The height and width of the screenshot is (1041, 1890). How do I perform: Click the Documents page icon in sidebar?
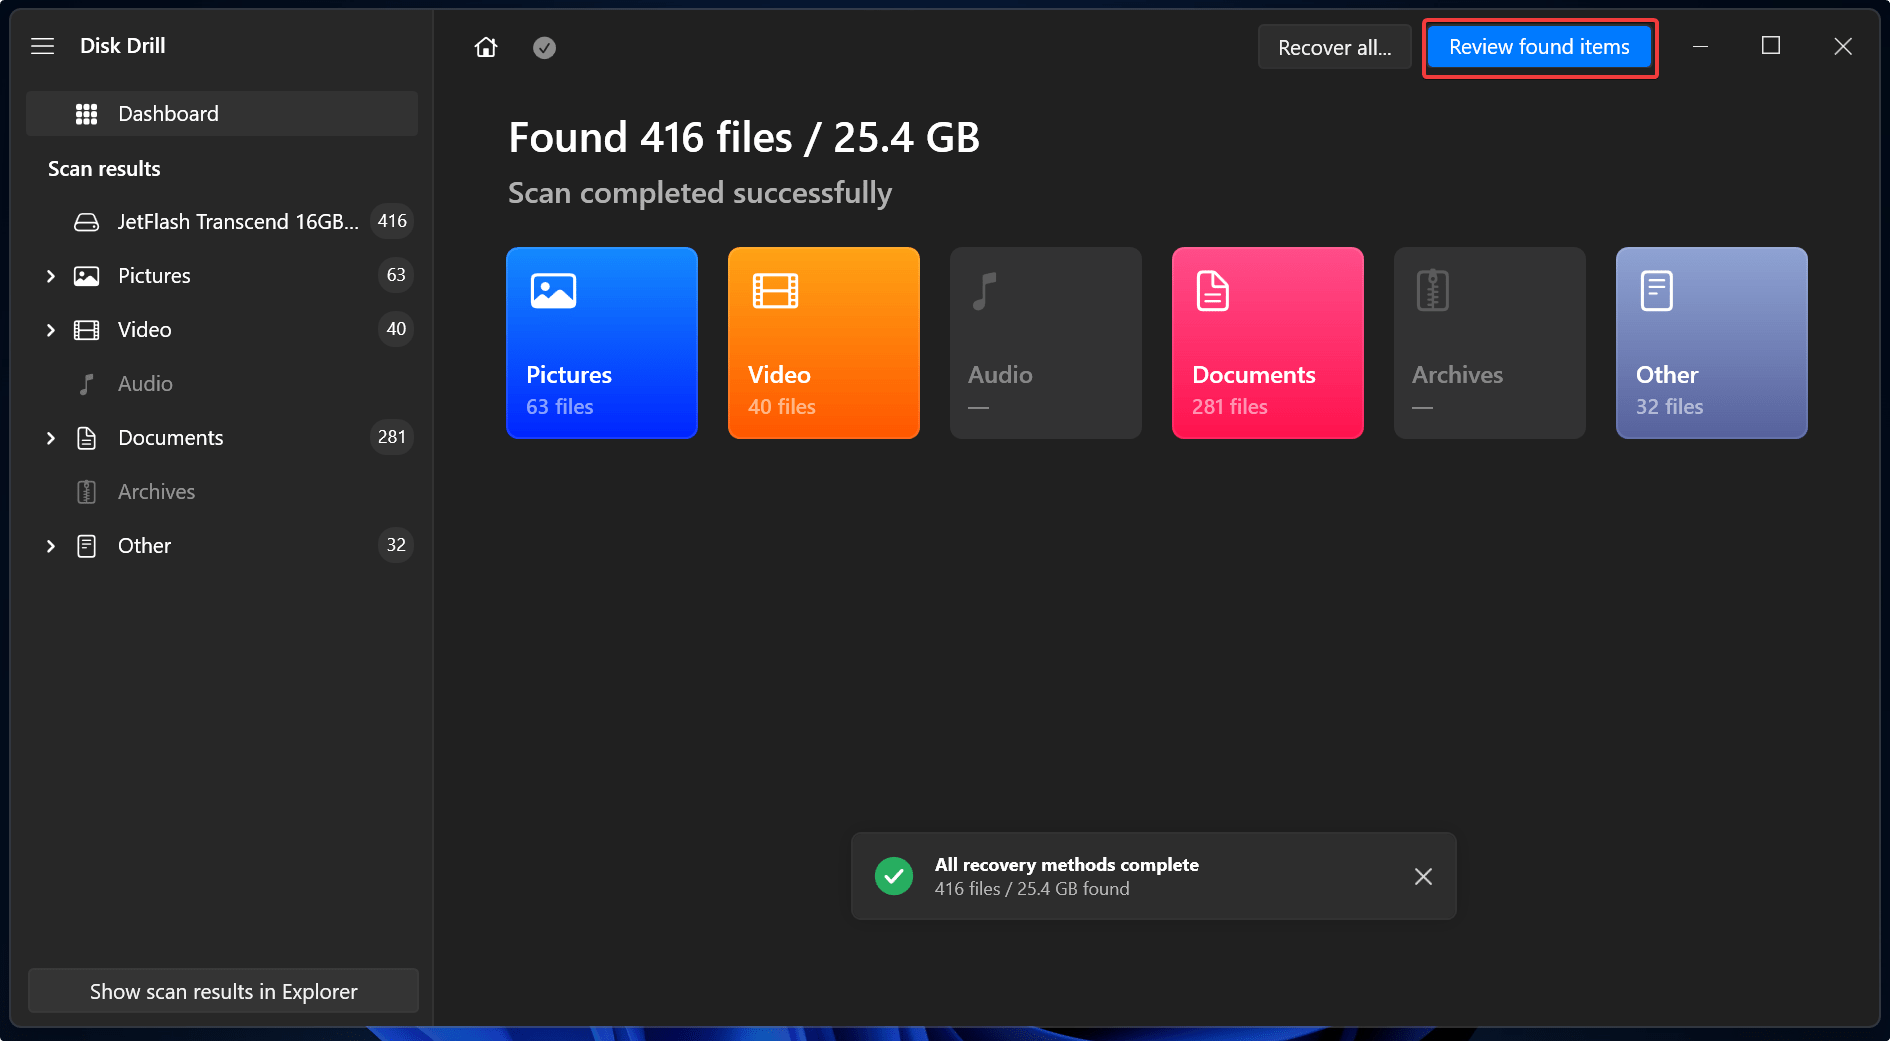click(x=87, y=438)
